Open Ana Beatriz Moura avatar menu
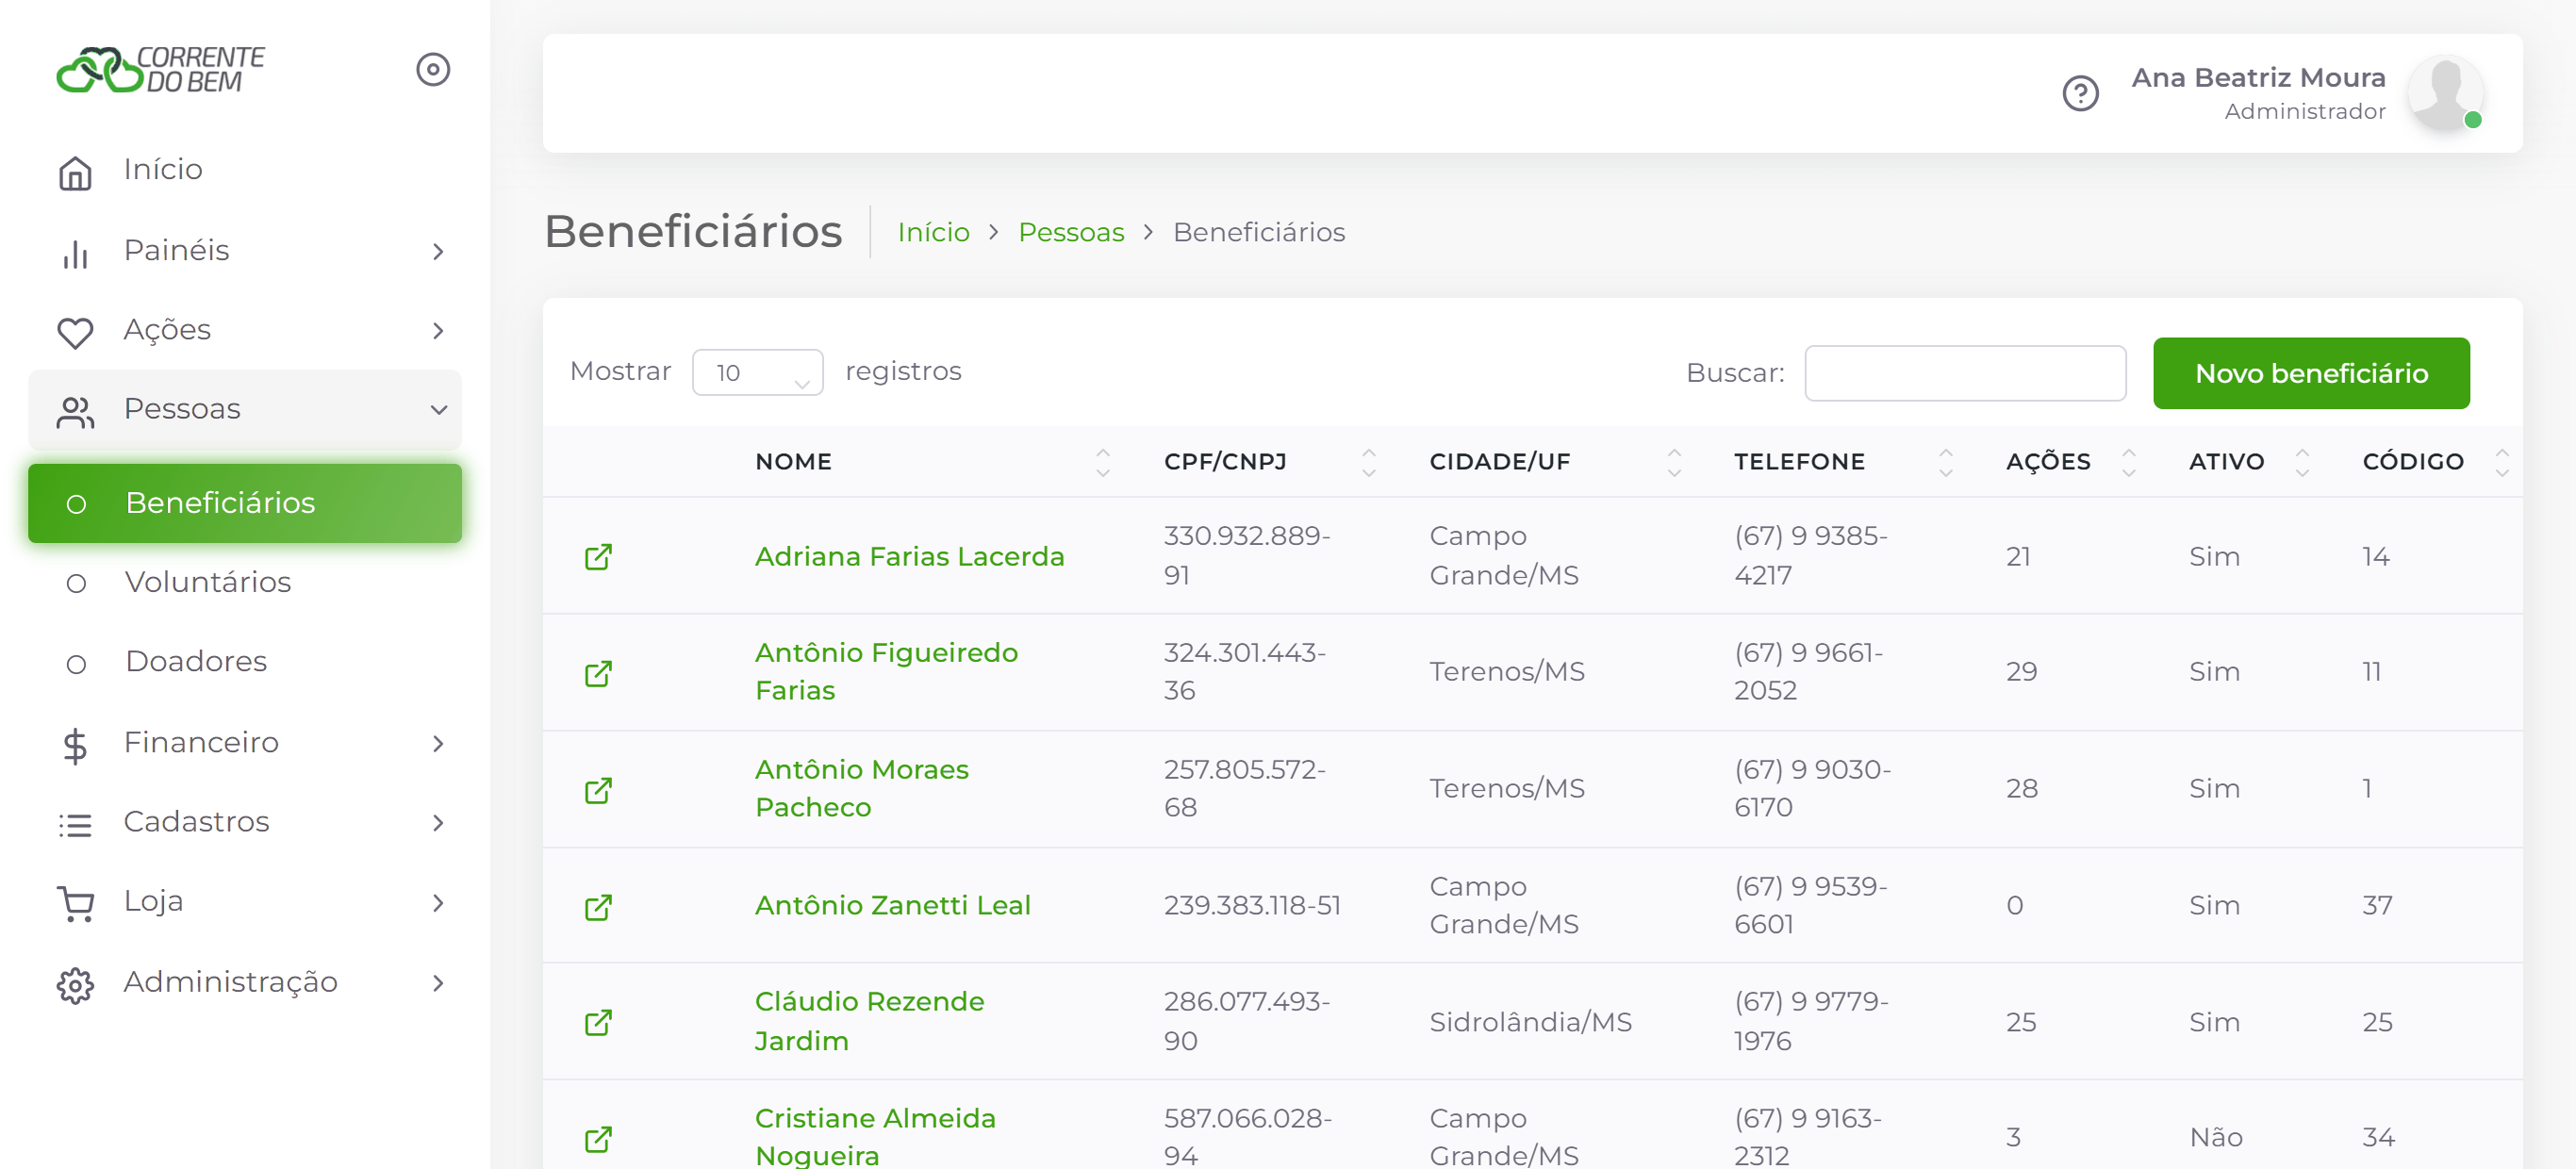Image resolution: width=2576 pixels, height=1169 pixels. pyautogui.click(x=2445, y=93)
